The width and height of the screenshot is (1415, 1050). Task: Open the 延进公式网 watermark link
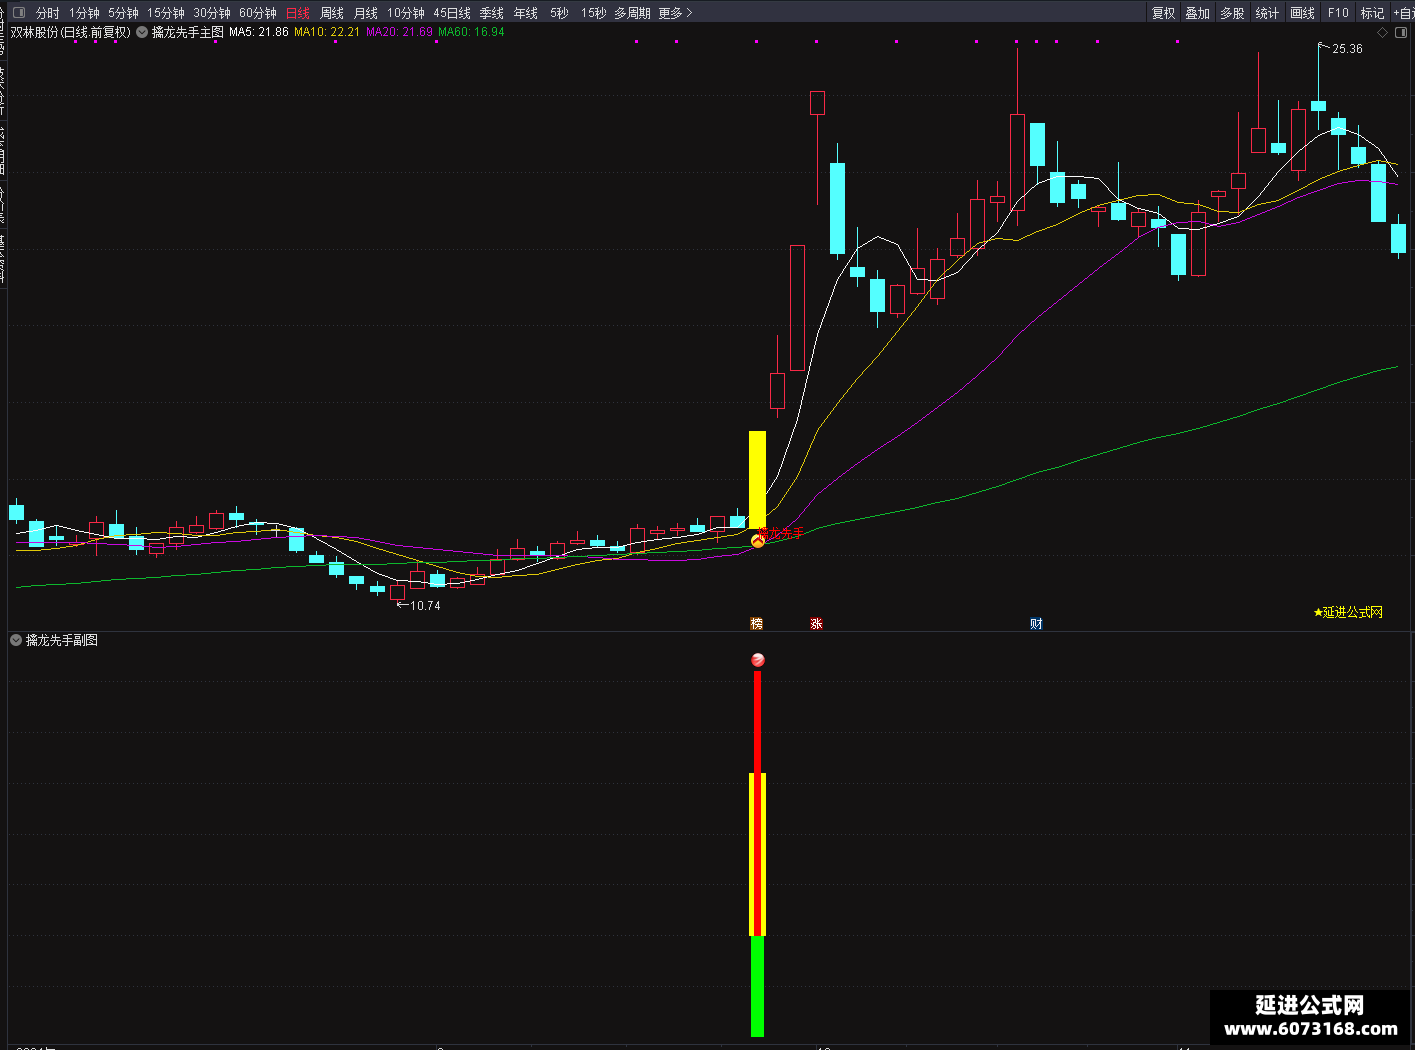point(1311,1017)
